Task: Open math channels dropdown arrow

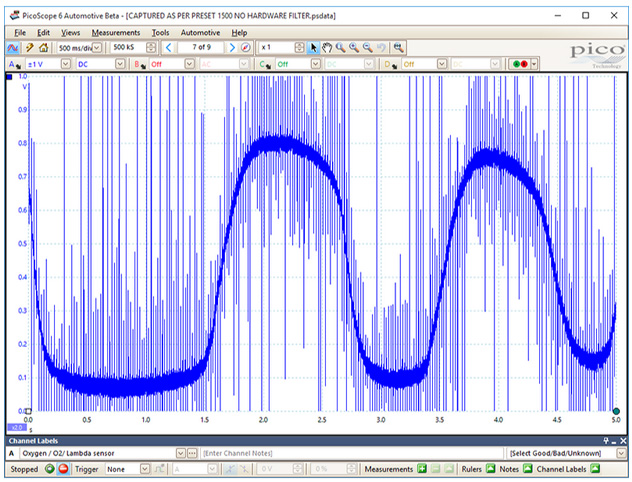Action: (x=534, y=64)
